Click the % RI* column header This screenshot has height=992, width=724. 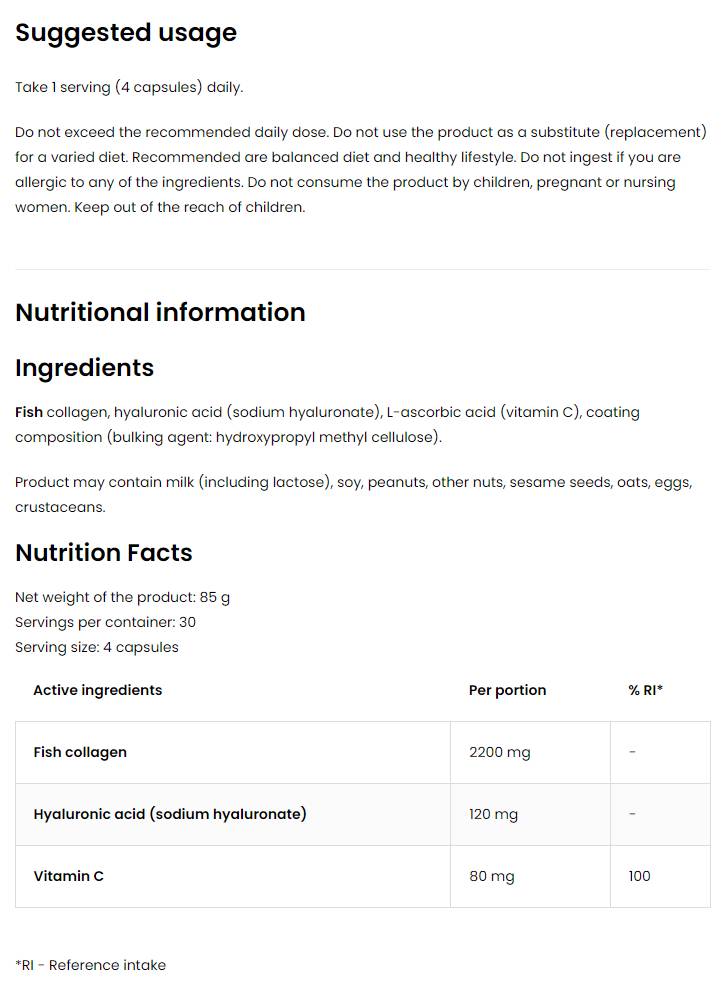(x=645, y=690)
